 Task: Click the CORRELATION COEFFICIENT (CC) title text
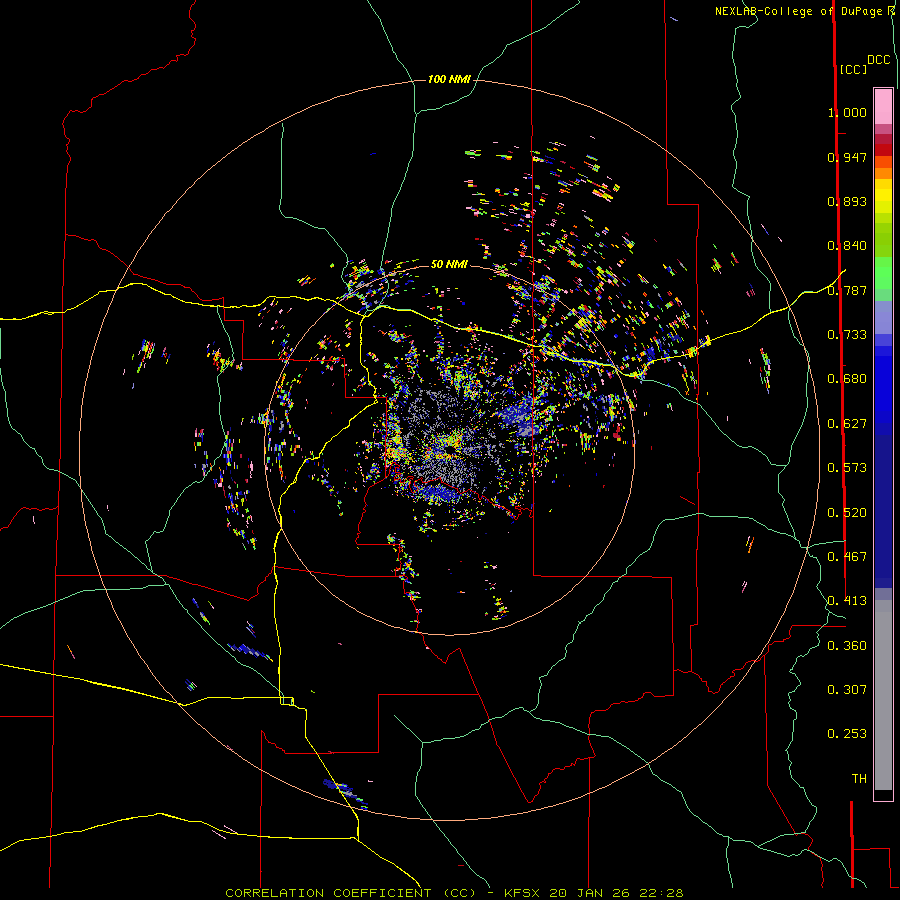click(x=350, y=893)
